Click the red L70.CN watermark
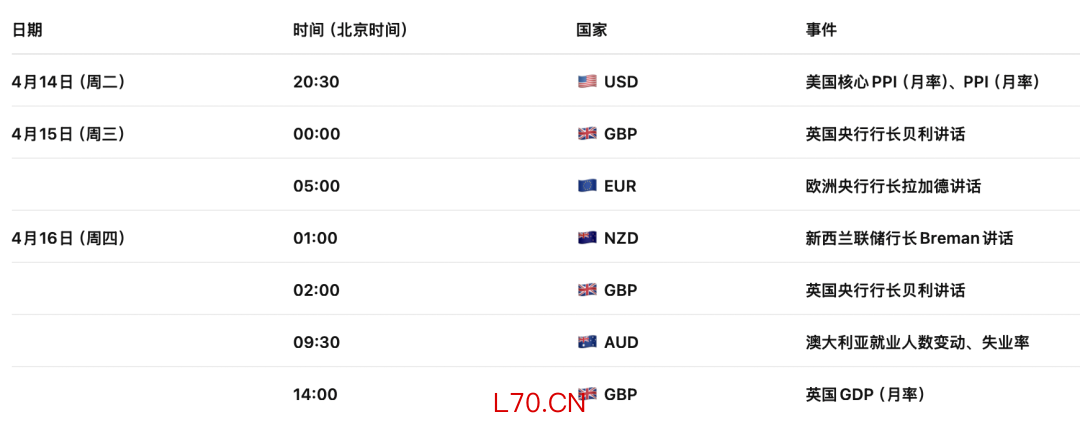 [x=539, y=403]
